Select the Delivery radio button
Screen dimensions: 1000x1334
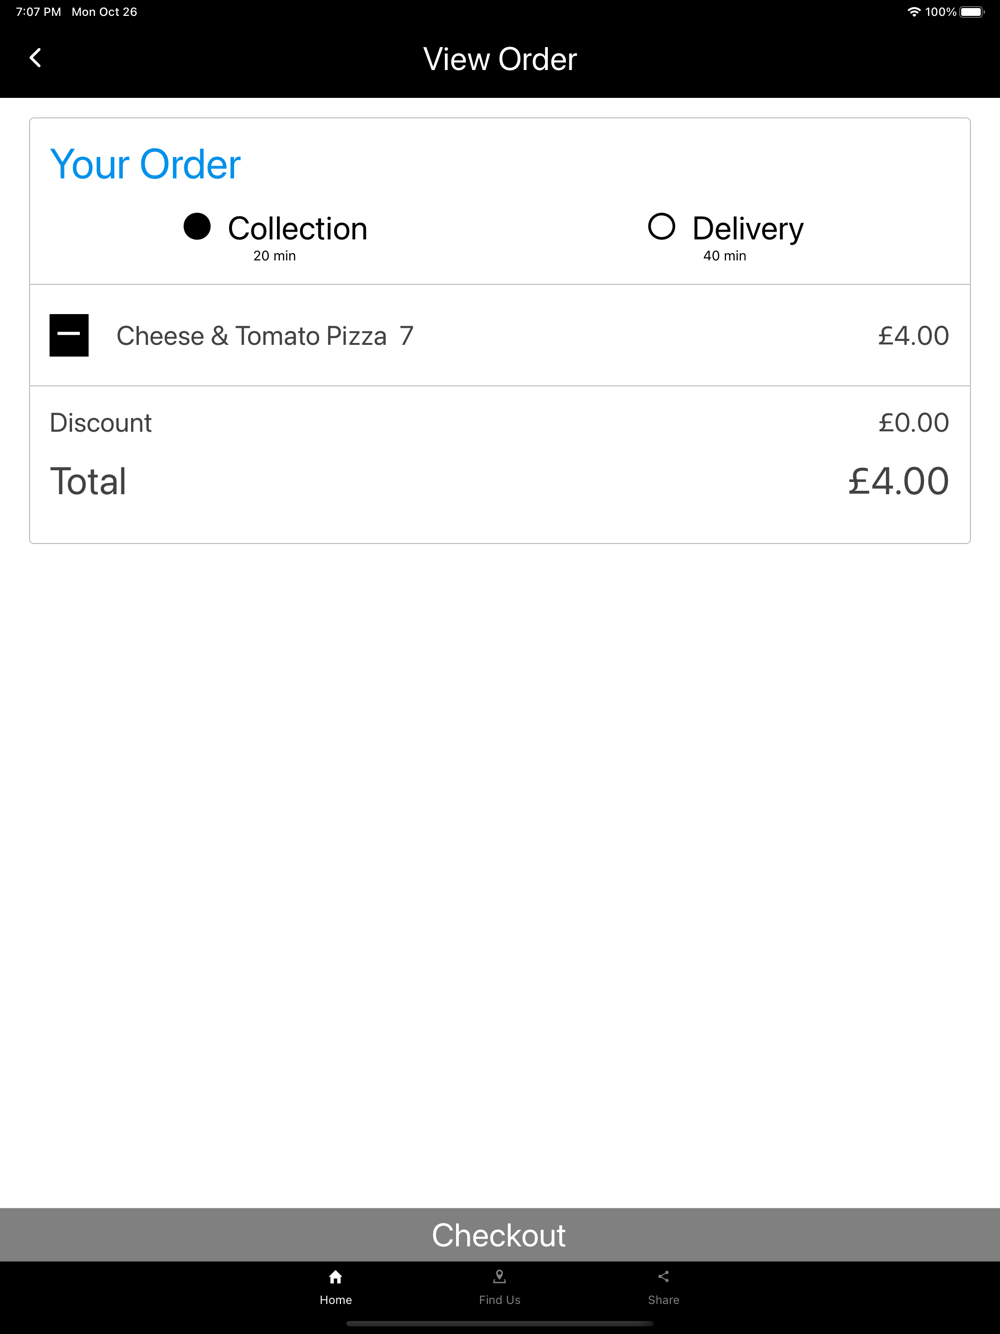point(662,227)
